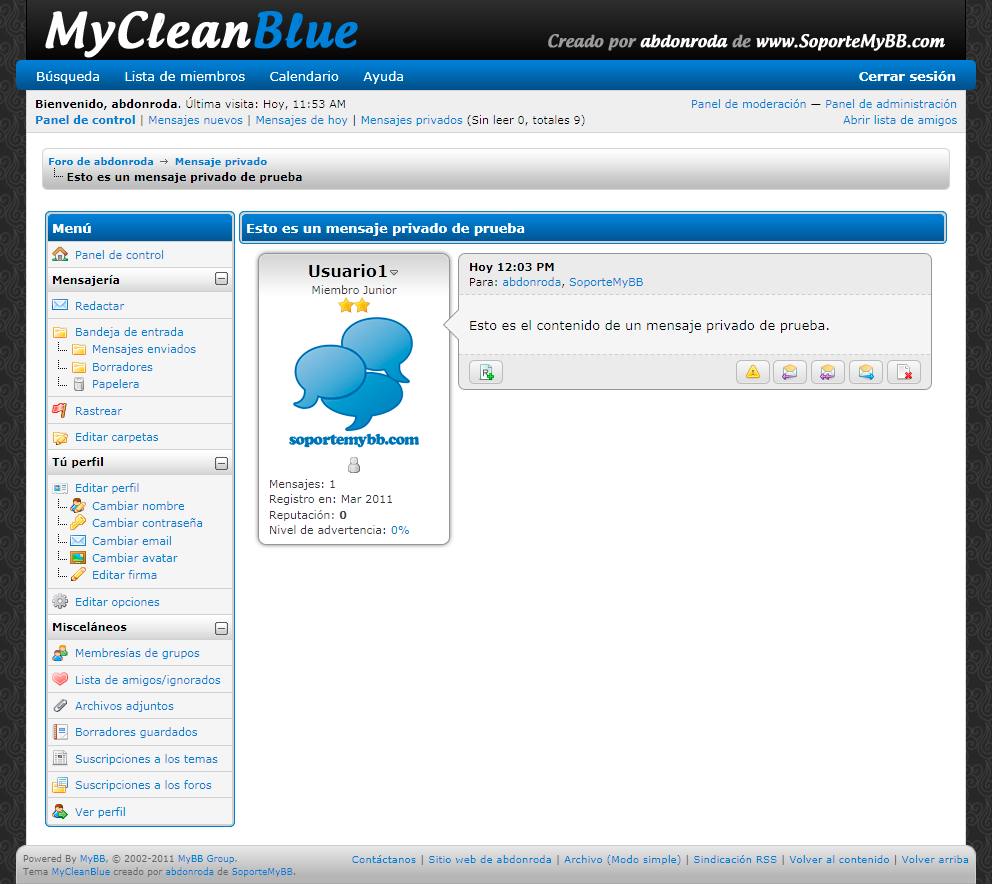Open the Usuario1 username dropdown arrow
Screen dimensions: 992x885
tap(394, 273)
